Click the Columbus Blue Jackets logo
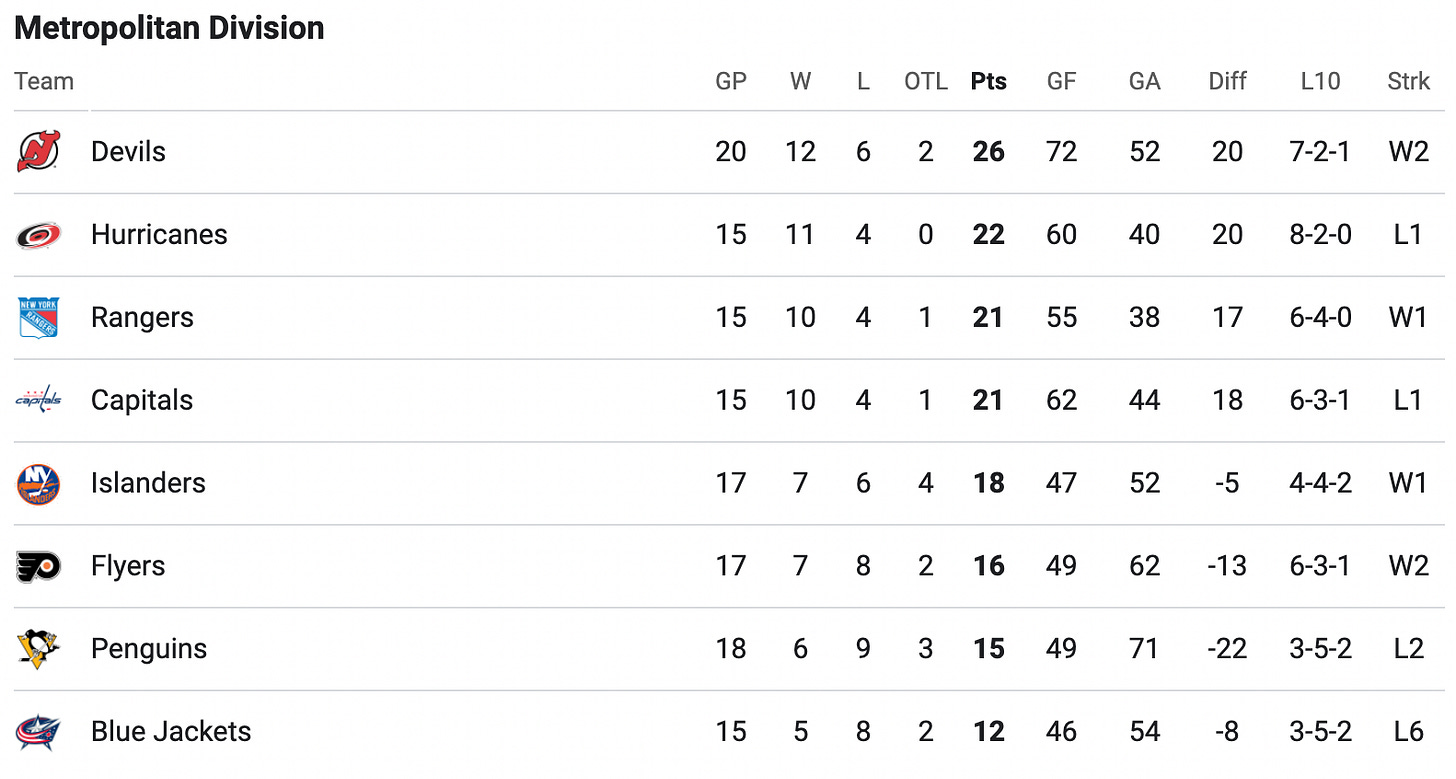 (x=39, y=732)
